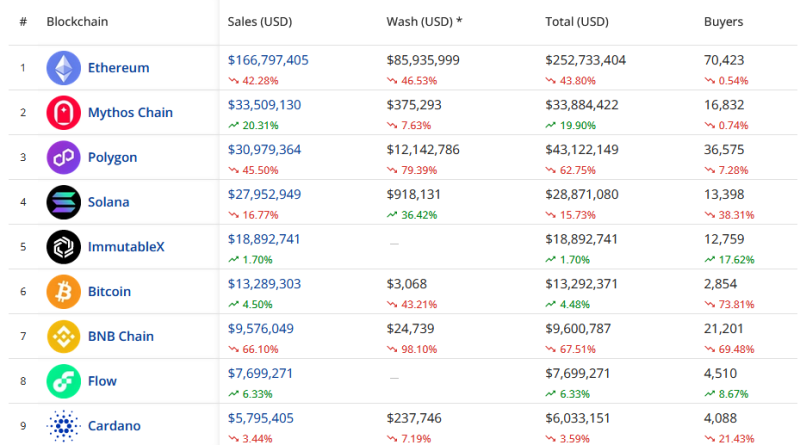Select ImmutableX buyers count 12,759
The height and width of the screenshot is (445, 800).
(x=724, y=239)
